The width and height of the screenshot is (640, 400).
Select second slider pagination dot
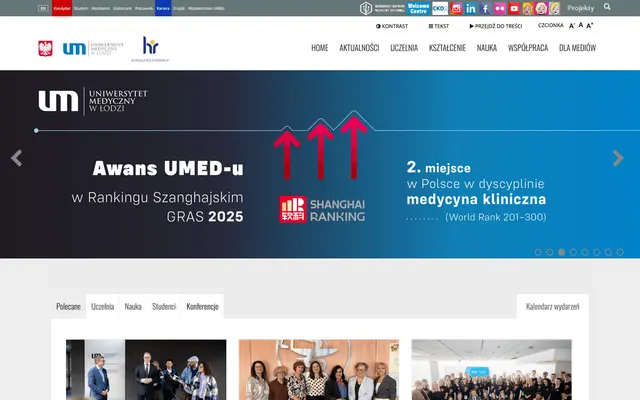[550, 252]
